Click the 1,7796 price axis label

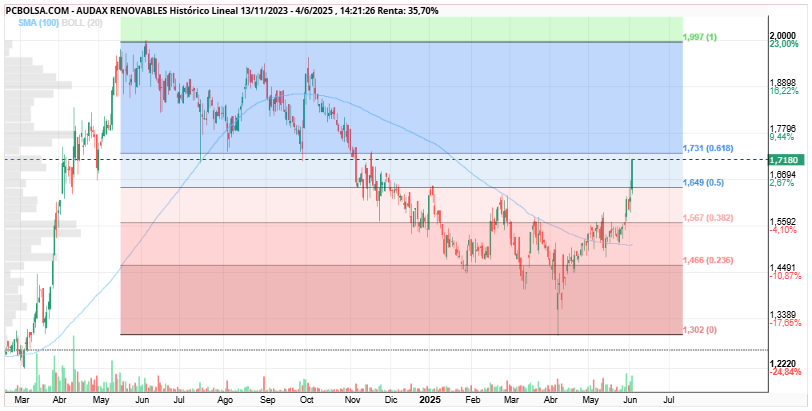click(784, 128)
